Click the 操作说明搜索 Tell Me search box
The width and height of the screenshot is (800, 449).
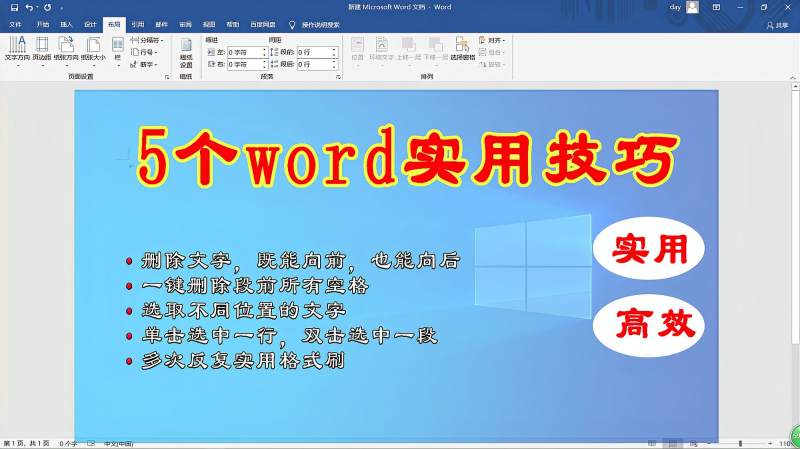314,24
